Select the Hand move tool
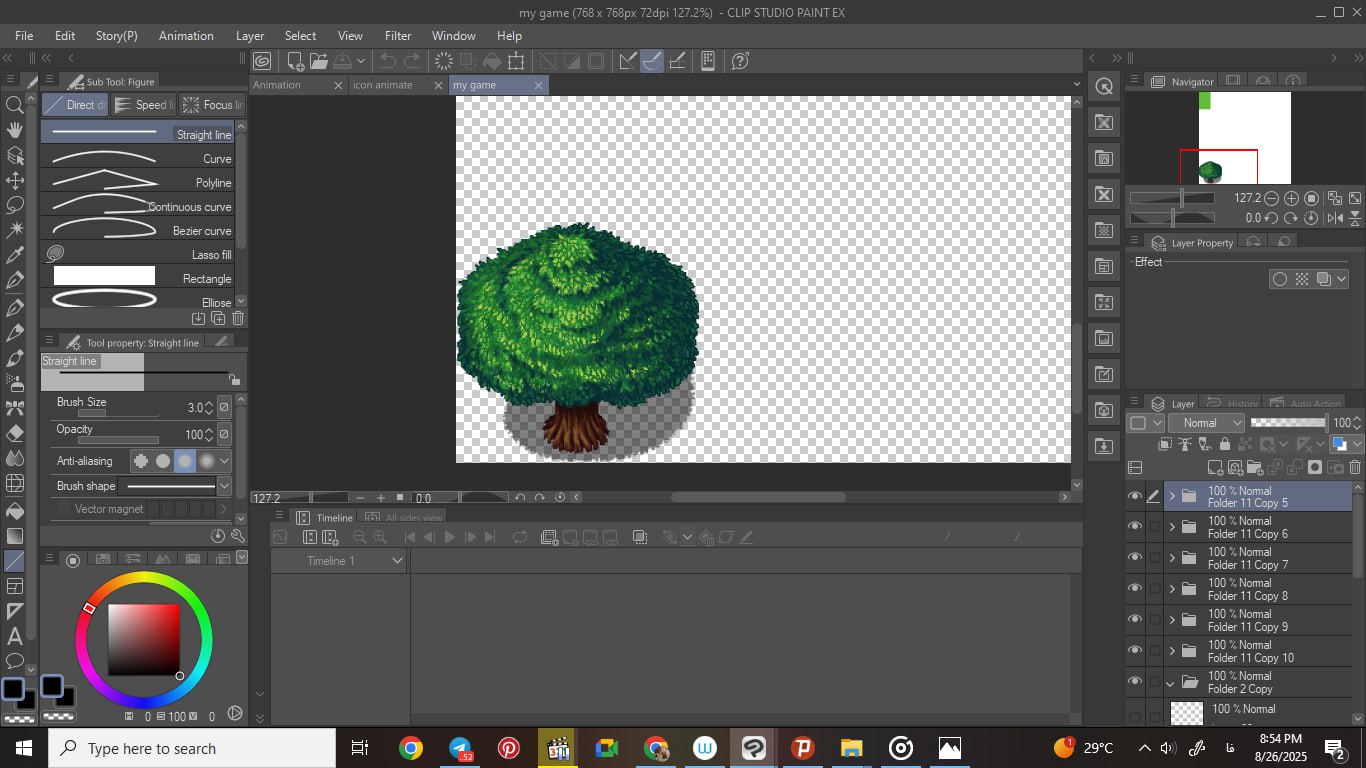This screenshot has width=1366, height=768. pyautogui.click(x=15, y=130)
